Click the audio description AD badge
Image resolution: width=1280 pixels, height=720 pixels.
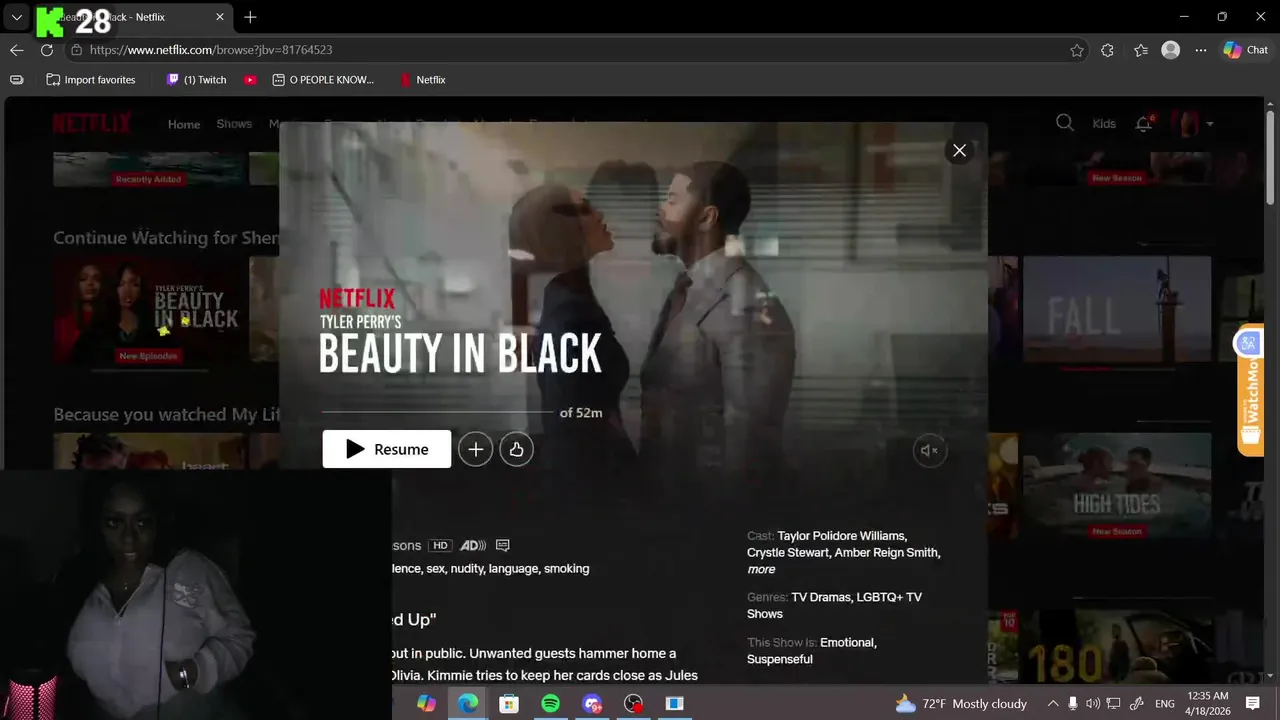tap(473, 545)
